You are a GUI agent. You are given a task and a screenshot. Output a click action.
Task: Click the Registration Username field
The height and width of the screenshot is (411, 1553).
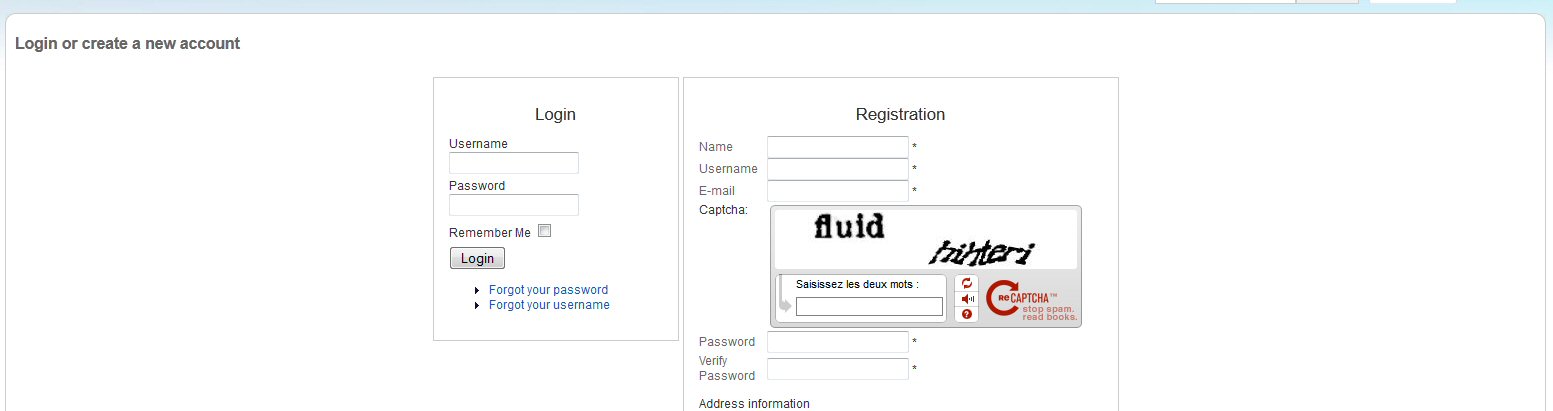(x=838, y=169)
